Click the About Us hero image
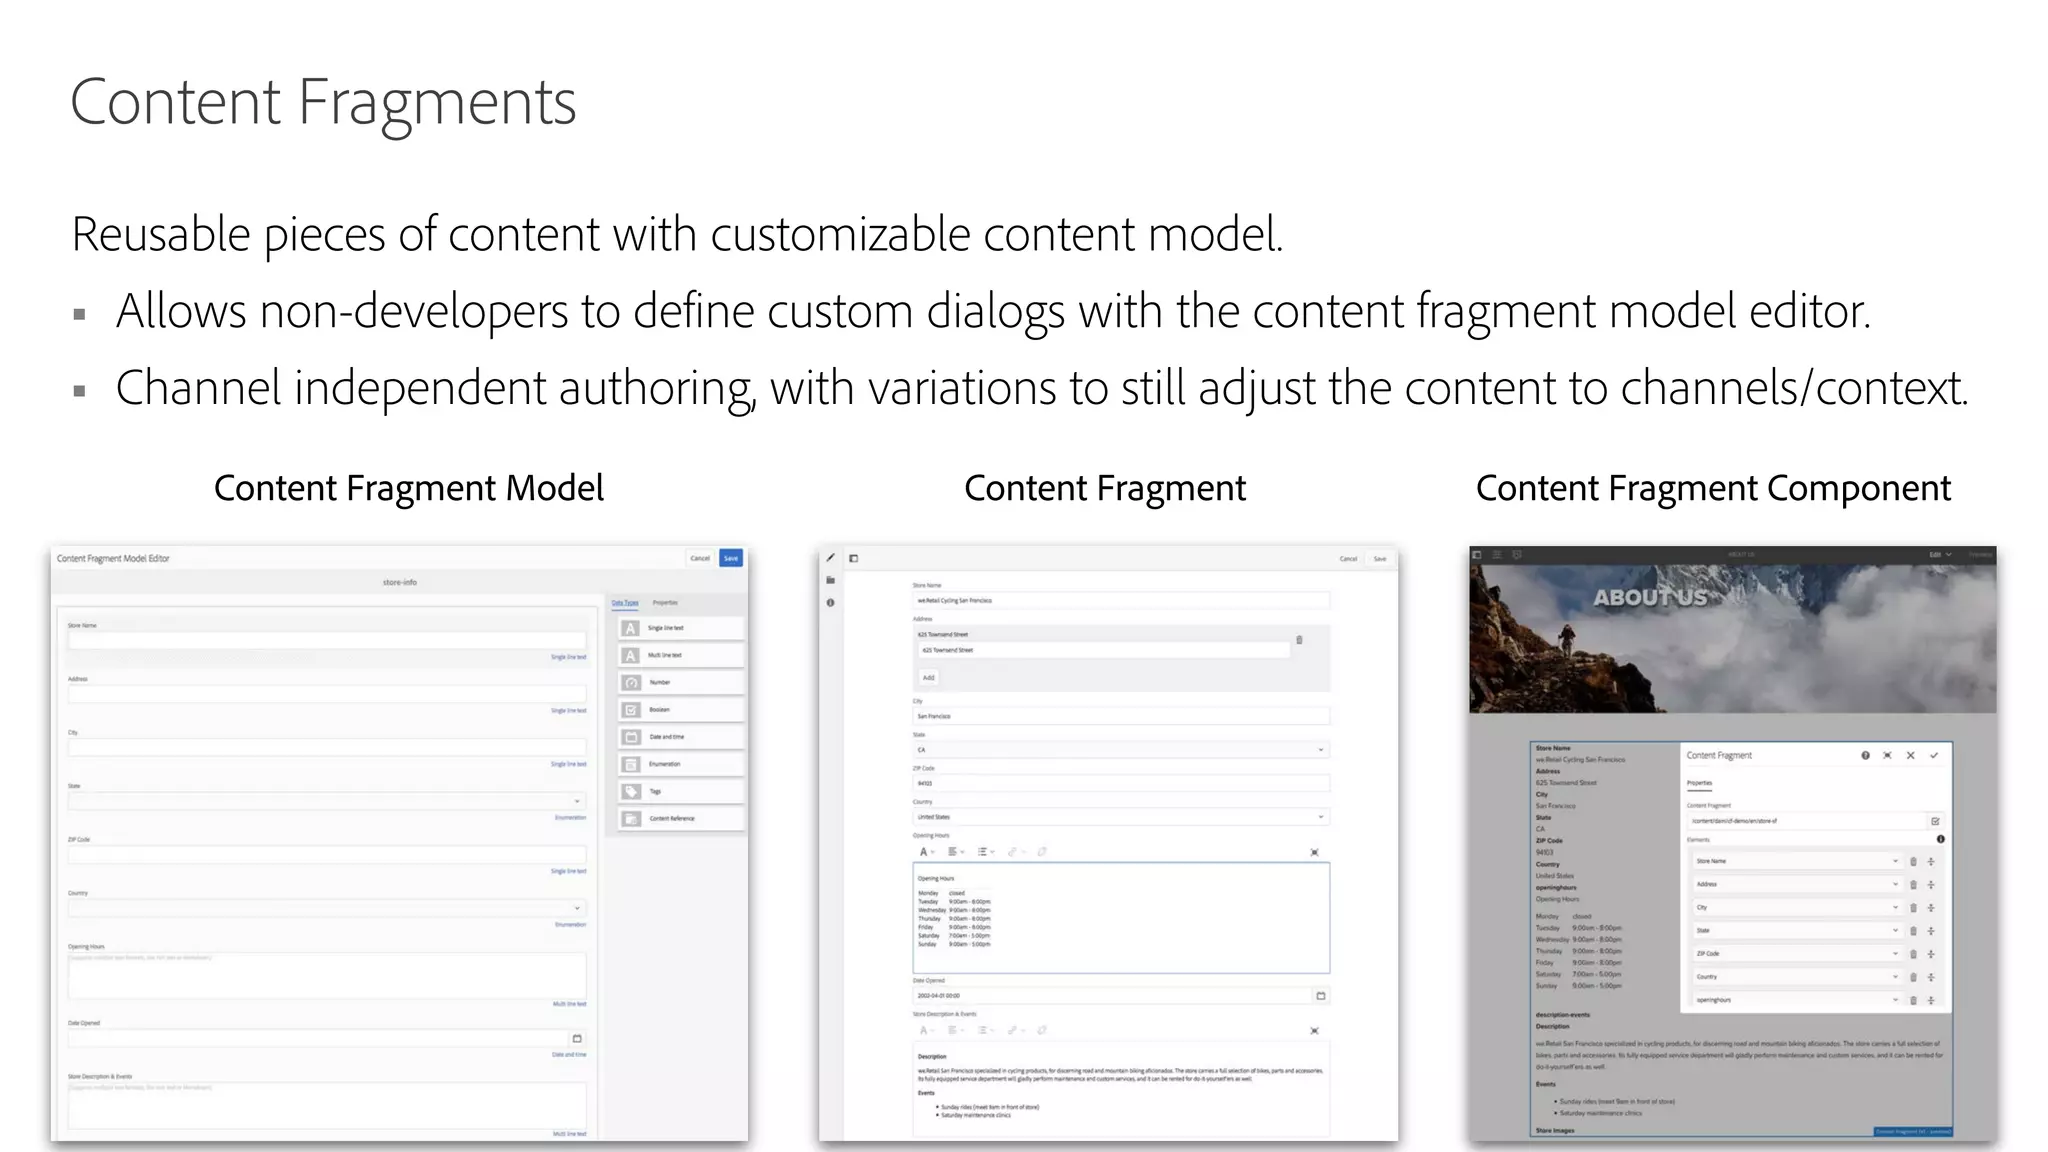This screenshot has height=1152, width=2048. [x=1732, y=638]
